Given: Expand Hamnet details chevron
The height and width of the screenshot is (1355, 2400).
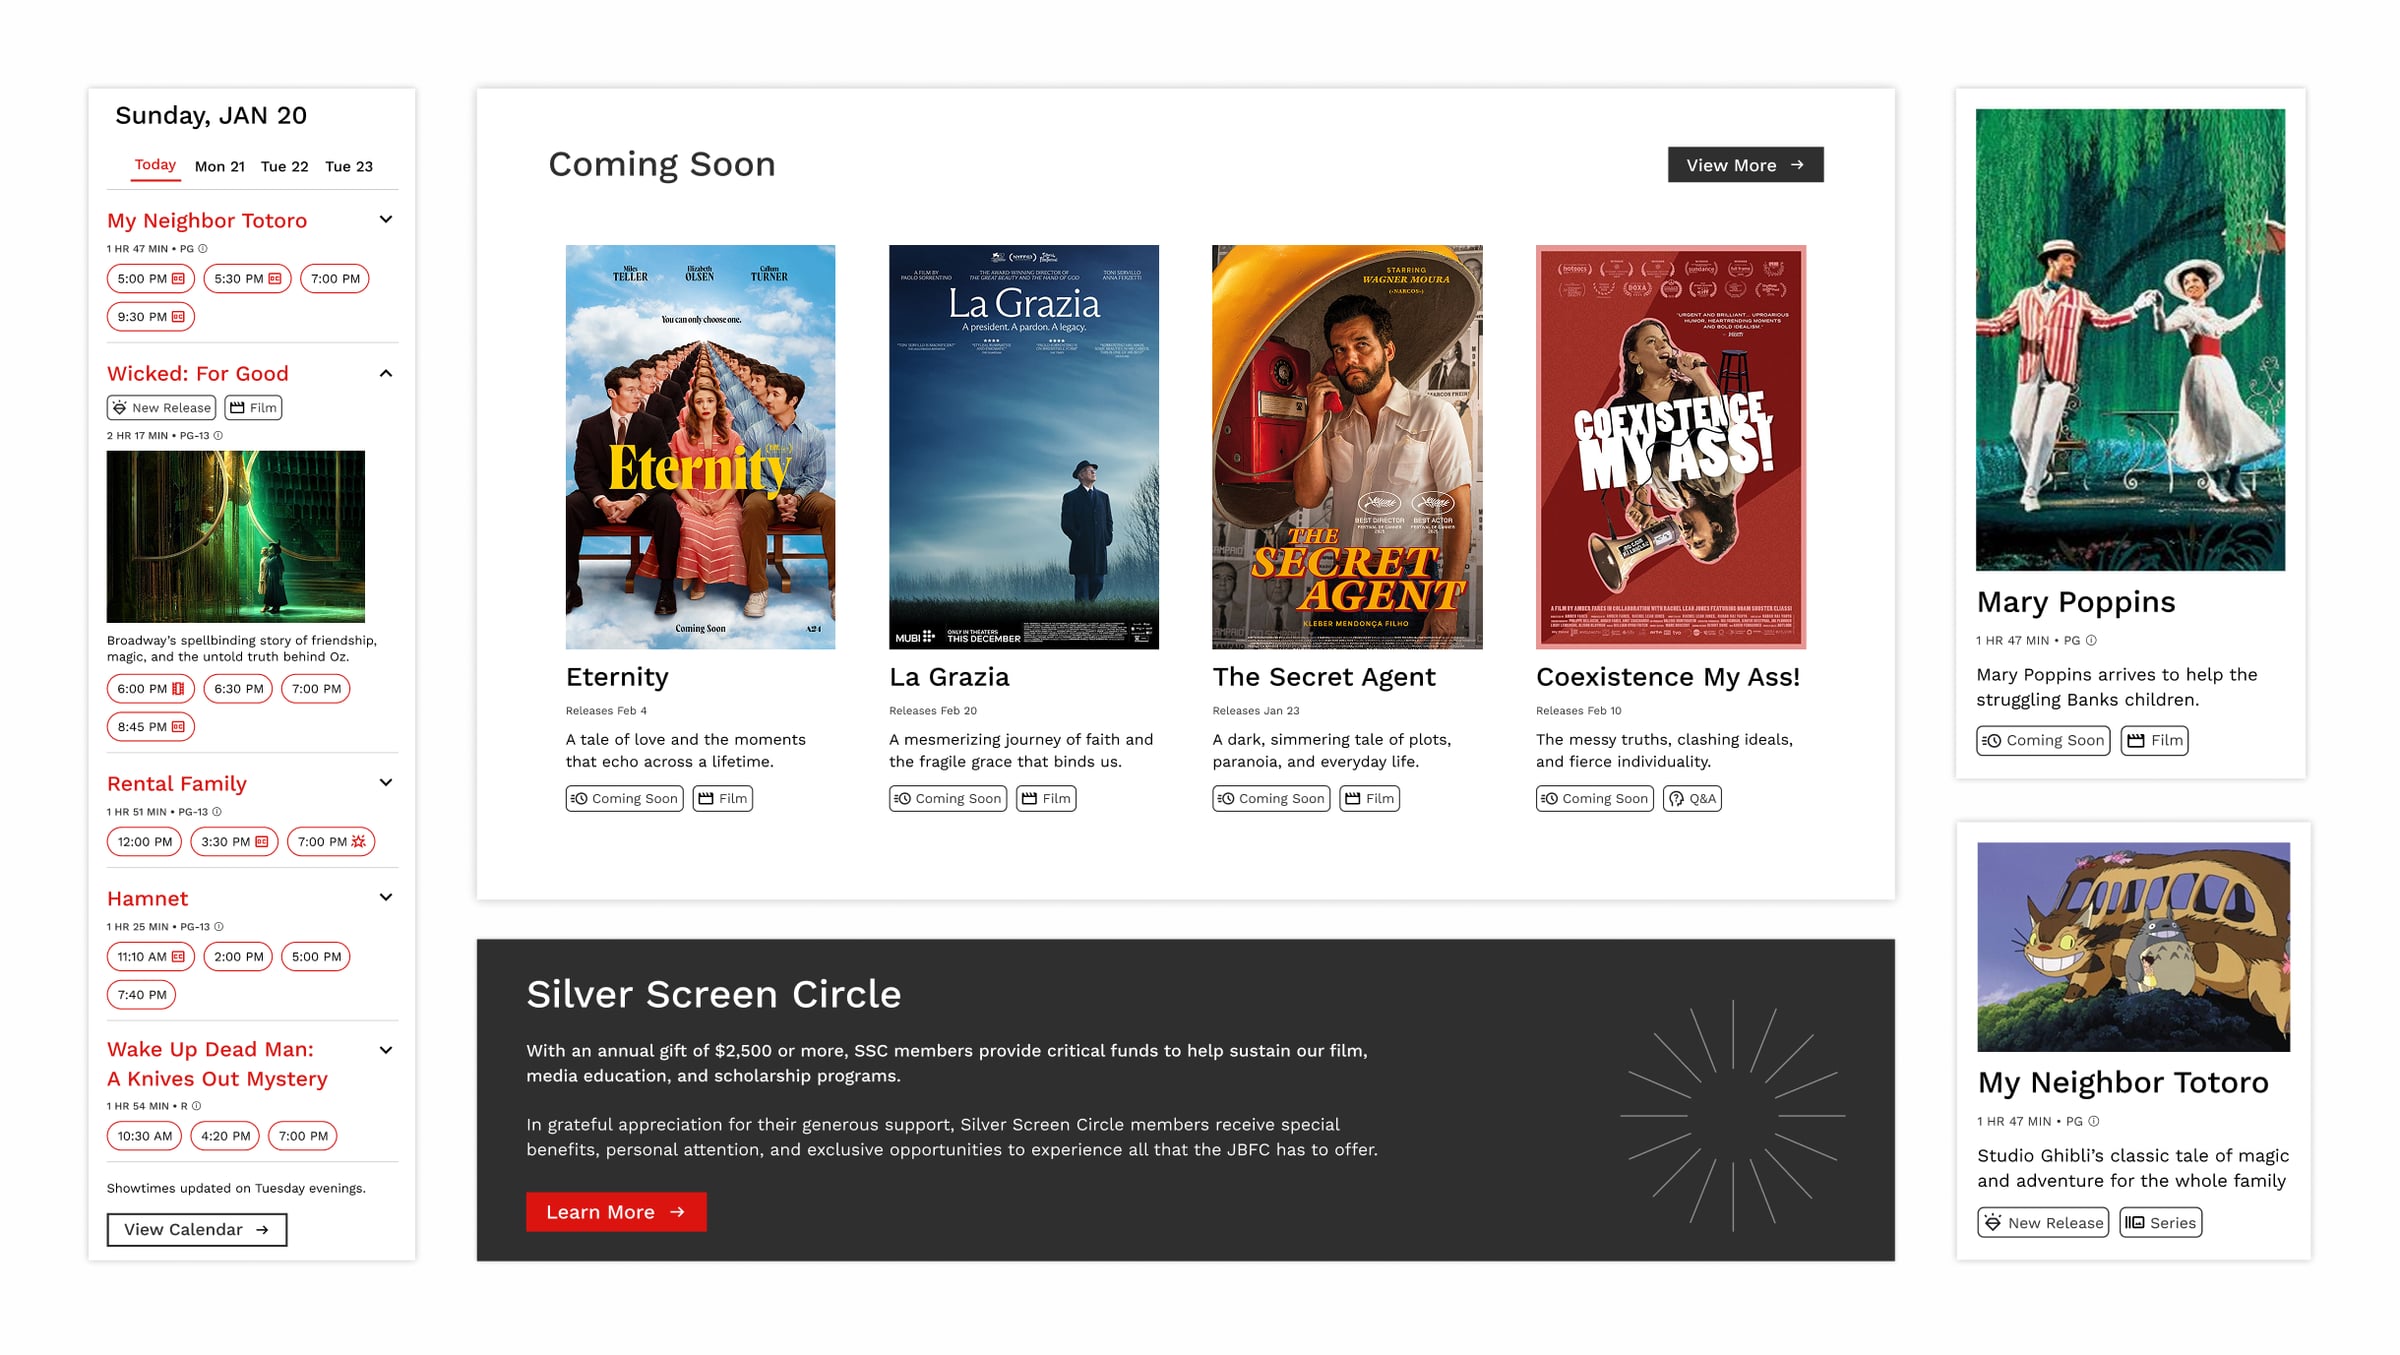Looking at the screenshot, I should (x=386, y=898).
